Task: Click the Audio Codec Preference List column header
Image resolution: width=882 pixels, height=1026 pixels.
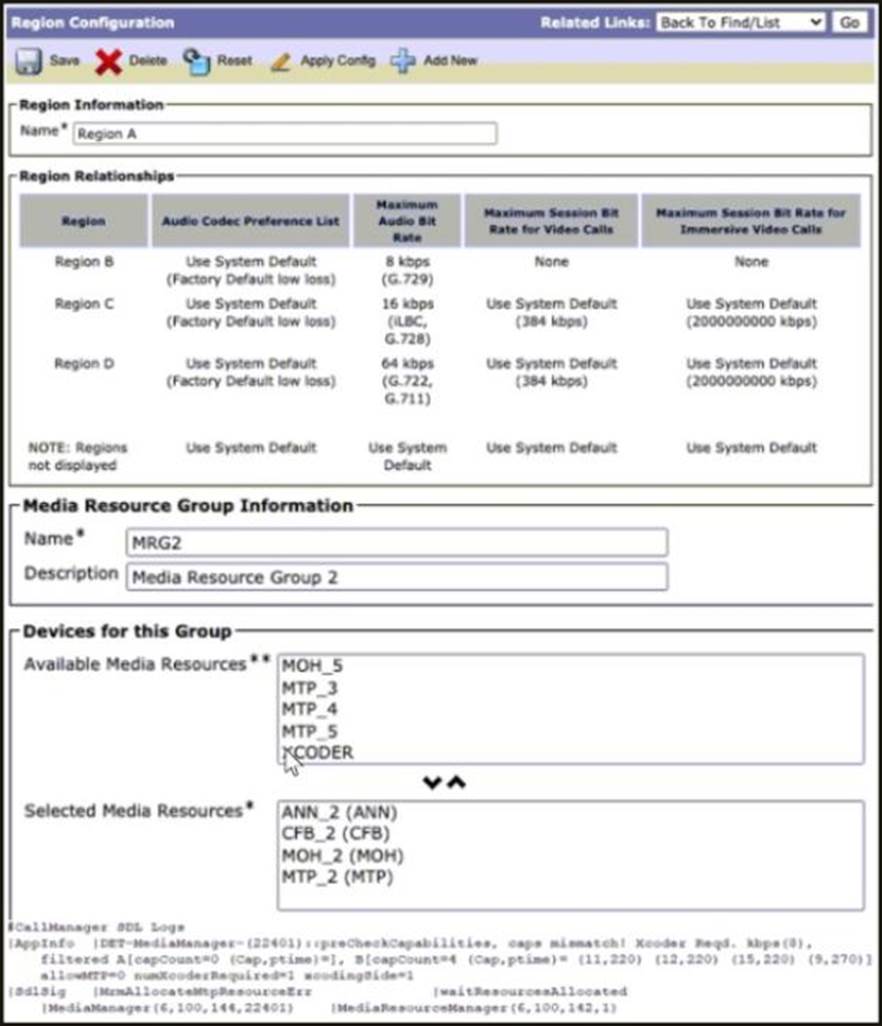Action: tap(251, 221)
